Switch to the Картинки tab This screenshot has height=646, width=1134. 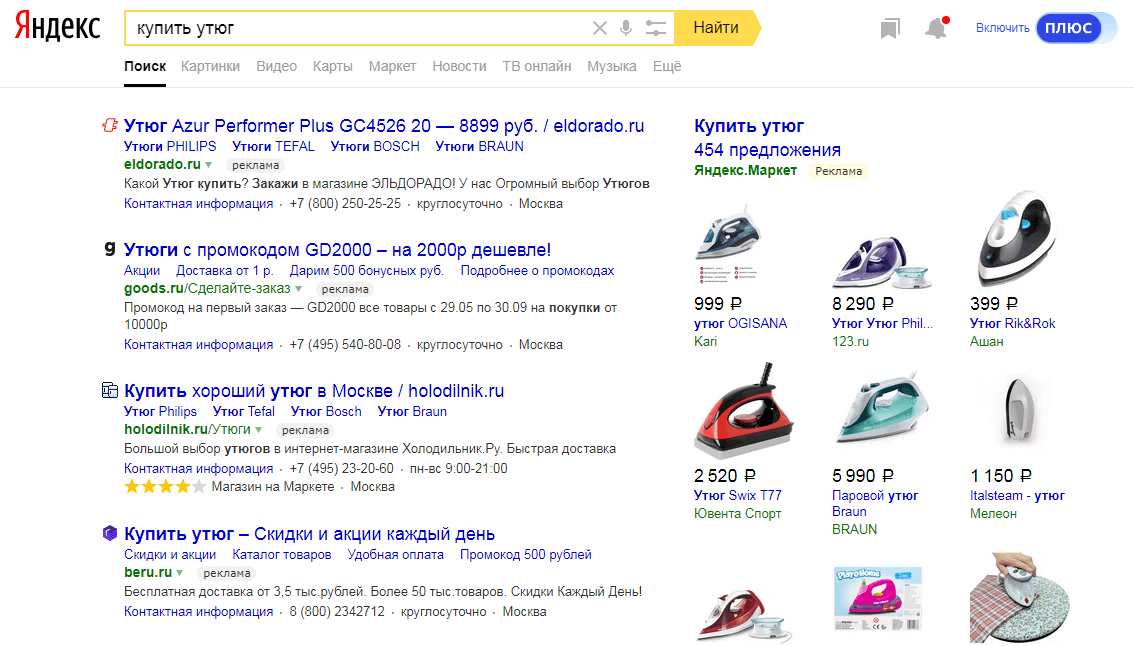point(210,66)
